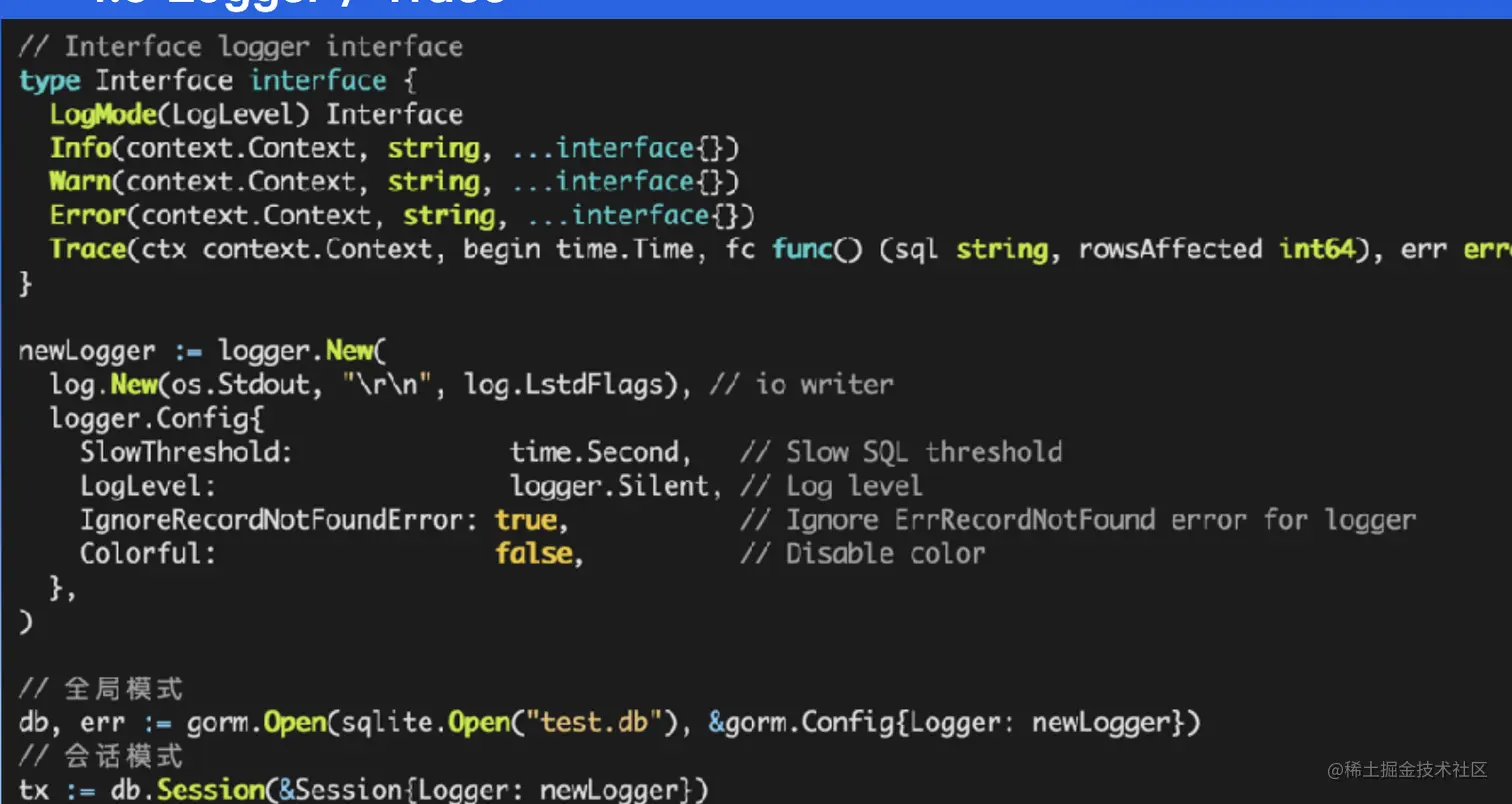Click the "SlowThreshold:" field name

coord(186,452)
